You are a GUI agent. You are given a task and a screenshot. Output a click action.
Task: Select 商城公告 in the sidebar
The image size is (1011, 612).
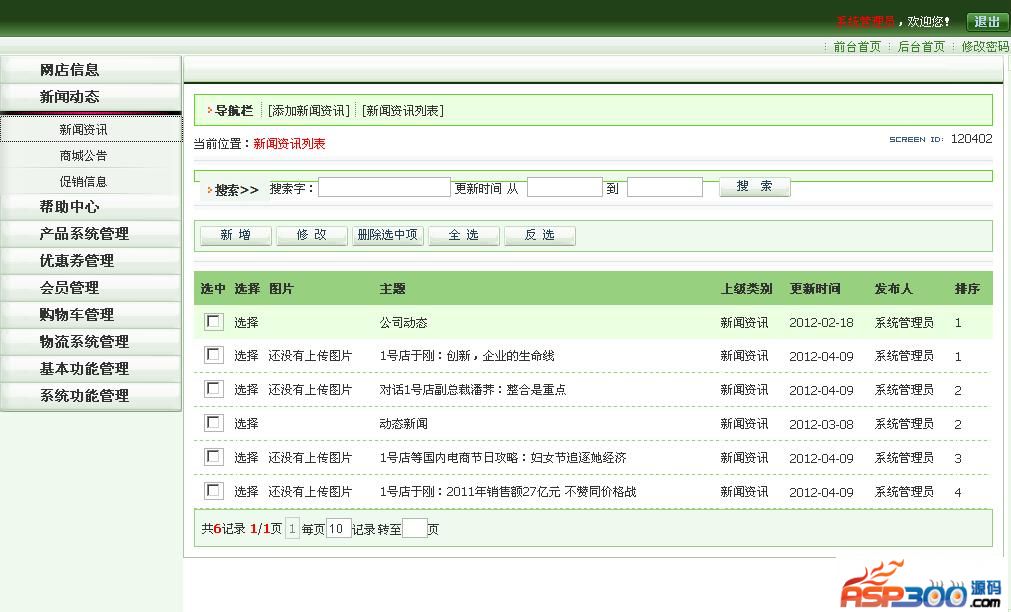83,156
